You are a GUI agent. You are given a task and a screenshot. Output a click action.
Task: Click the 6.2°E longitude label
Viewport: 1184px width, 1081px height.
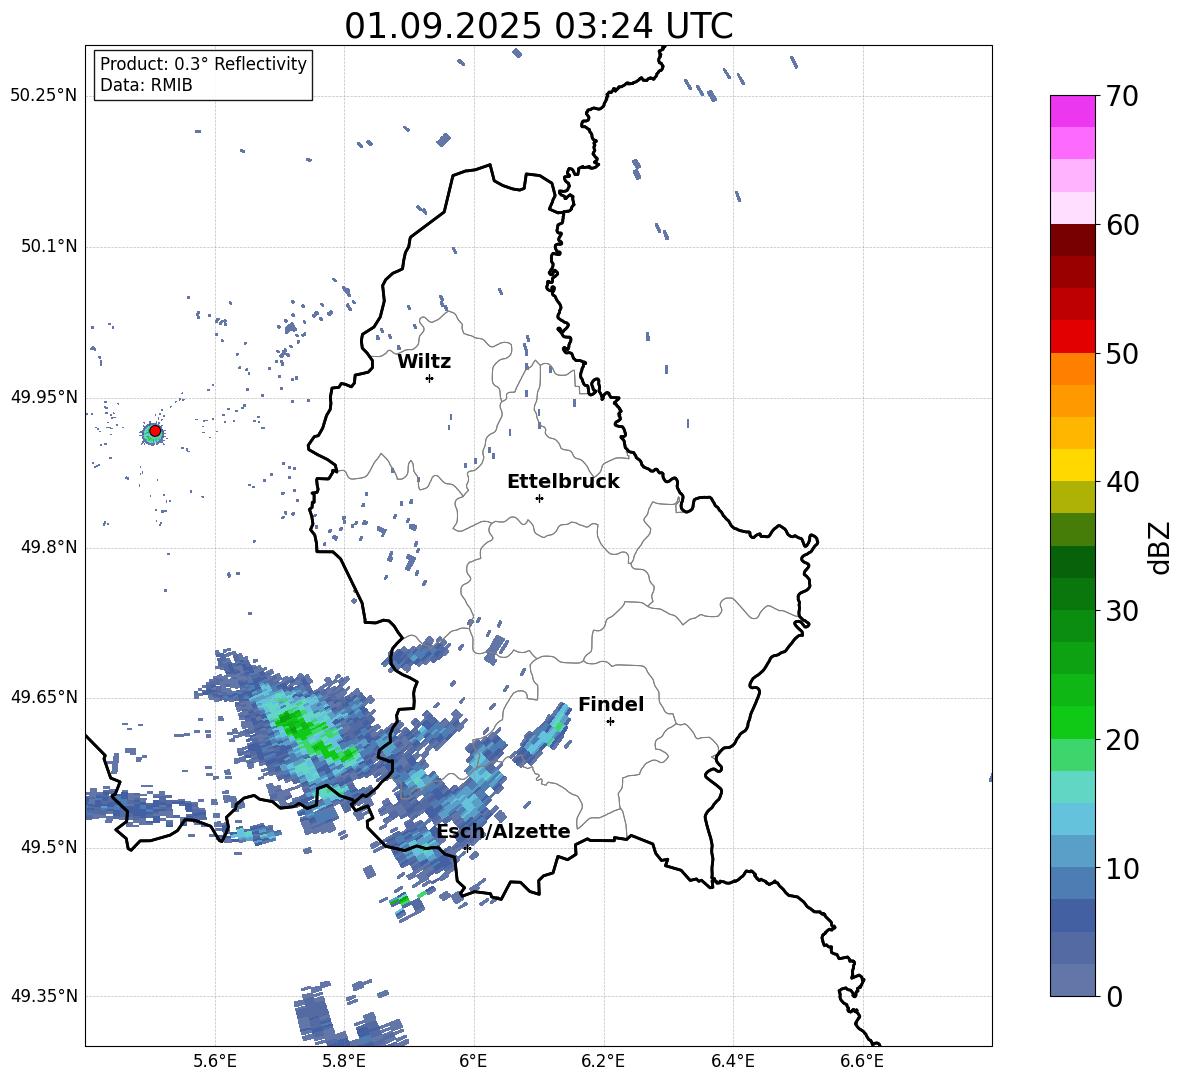[603, 1061]
